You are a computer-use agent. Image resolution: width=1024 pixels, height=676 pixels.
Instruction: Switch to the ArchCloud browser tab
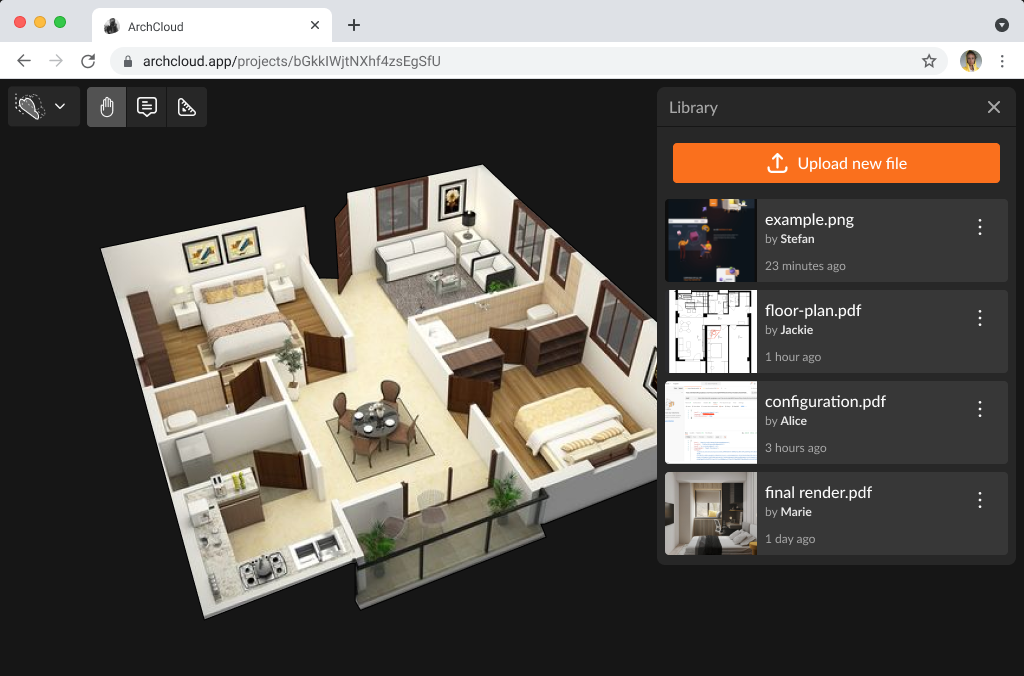200,24
